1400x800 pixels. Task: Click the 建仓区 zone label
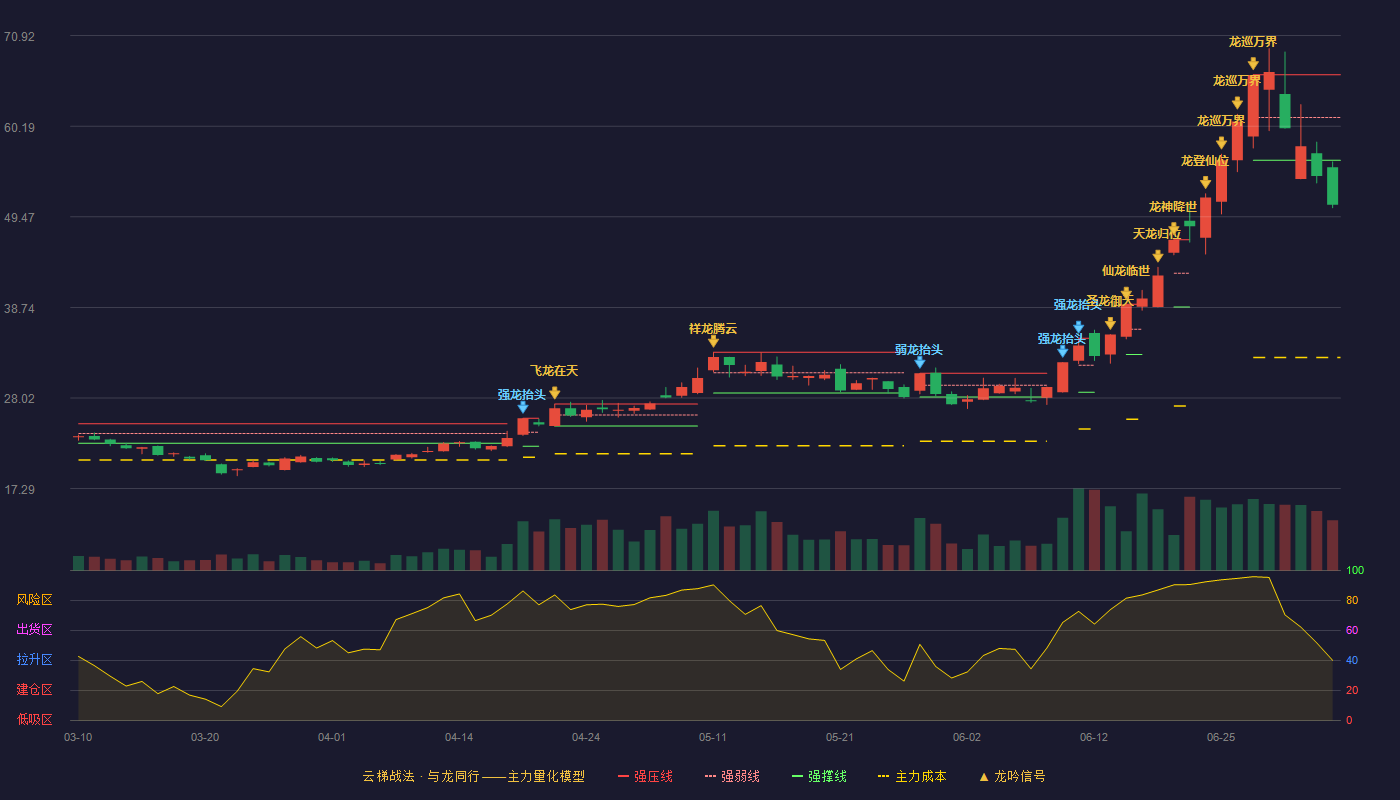pyautogui.click(x=34, y=690)
